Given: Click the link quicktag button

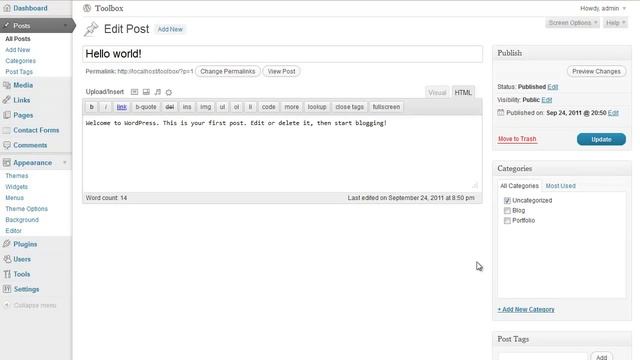Looking at the screenshot, I should (122, 107).
